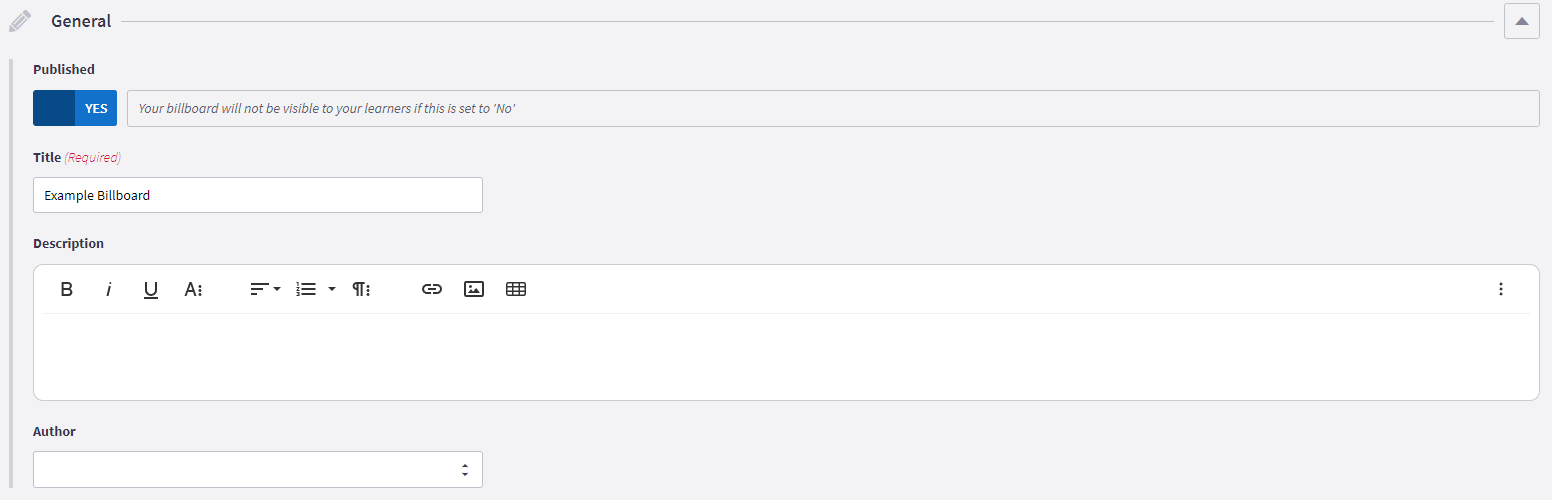Click the Title input field
This screenshot has height=500, width=1552.
point(258,195)
